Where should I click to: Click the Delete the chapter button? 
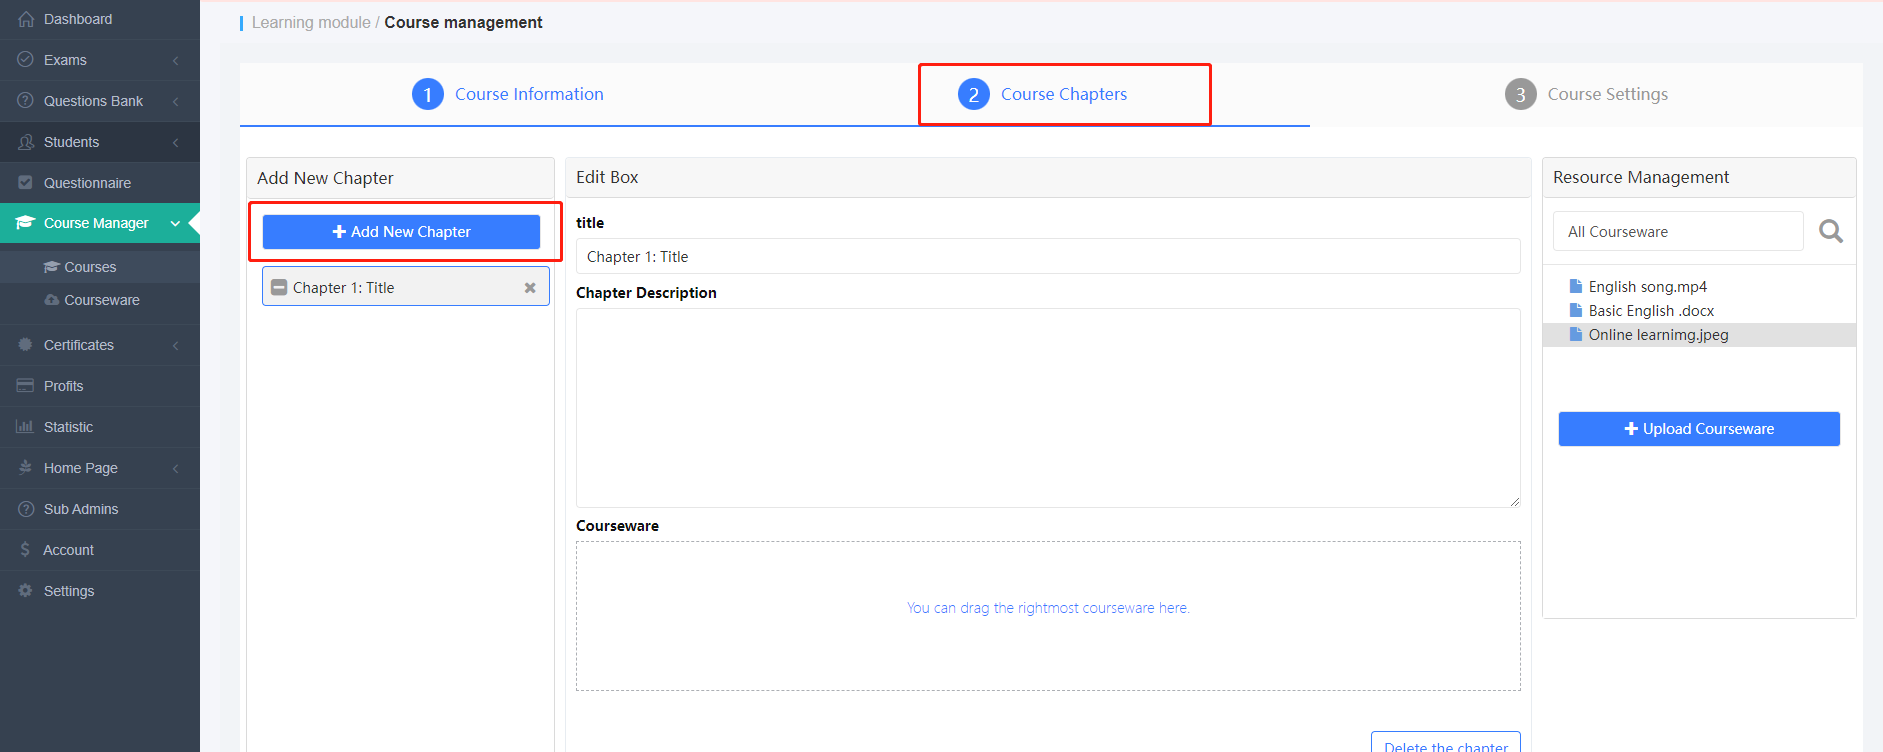click(x=1446, y=744)
